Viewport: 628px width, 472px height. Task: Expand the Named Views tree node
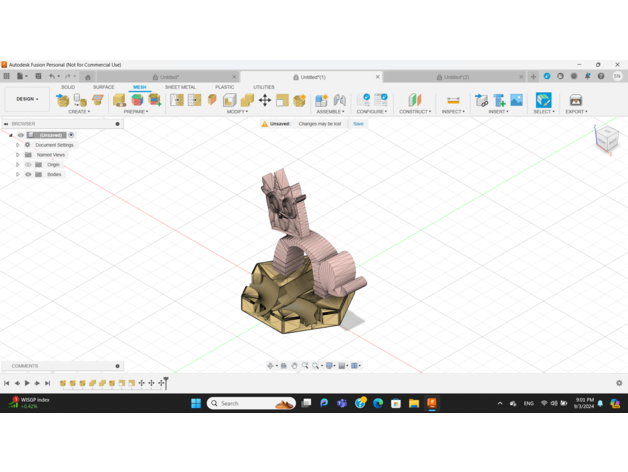pyautogui.click(x=17, y=155)
